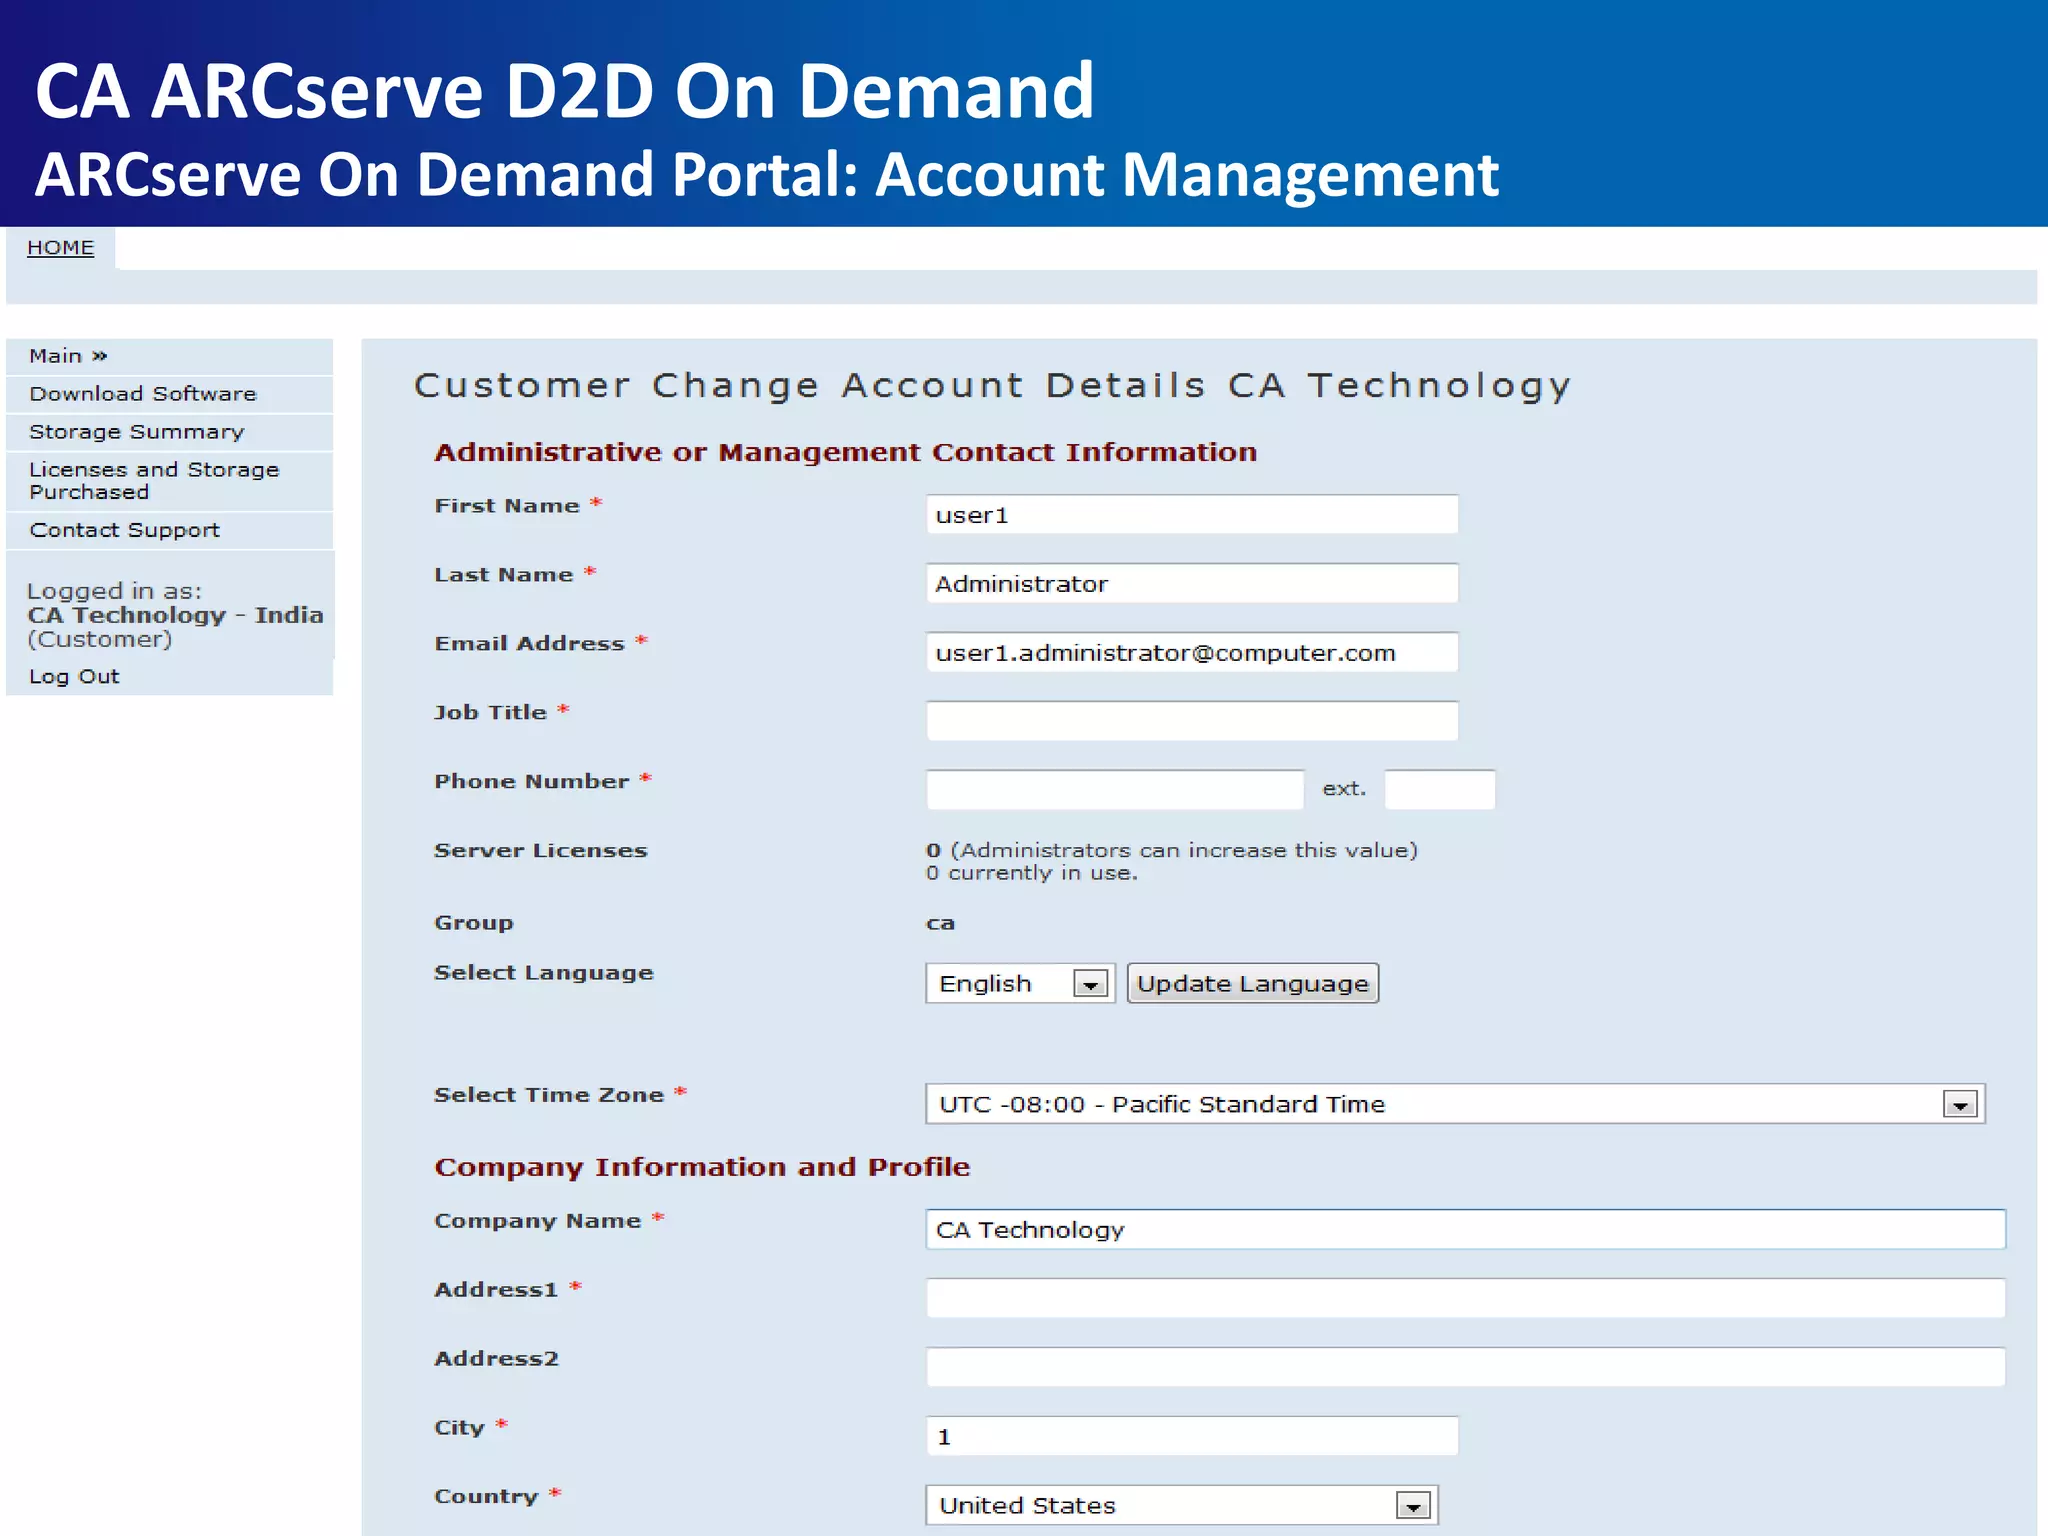Click the Log Out link

74,677
